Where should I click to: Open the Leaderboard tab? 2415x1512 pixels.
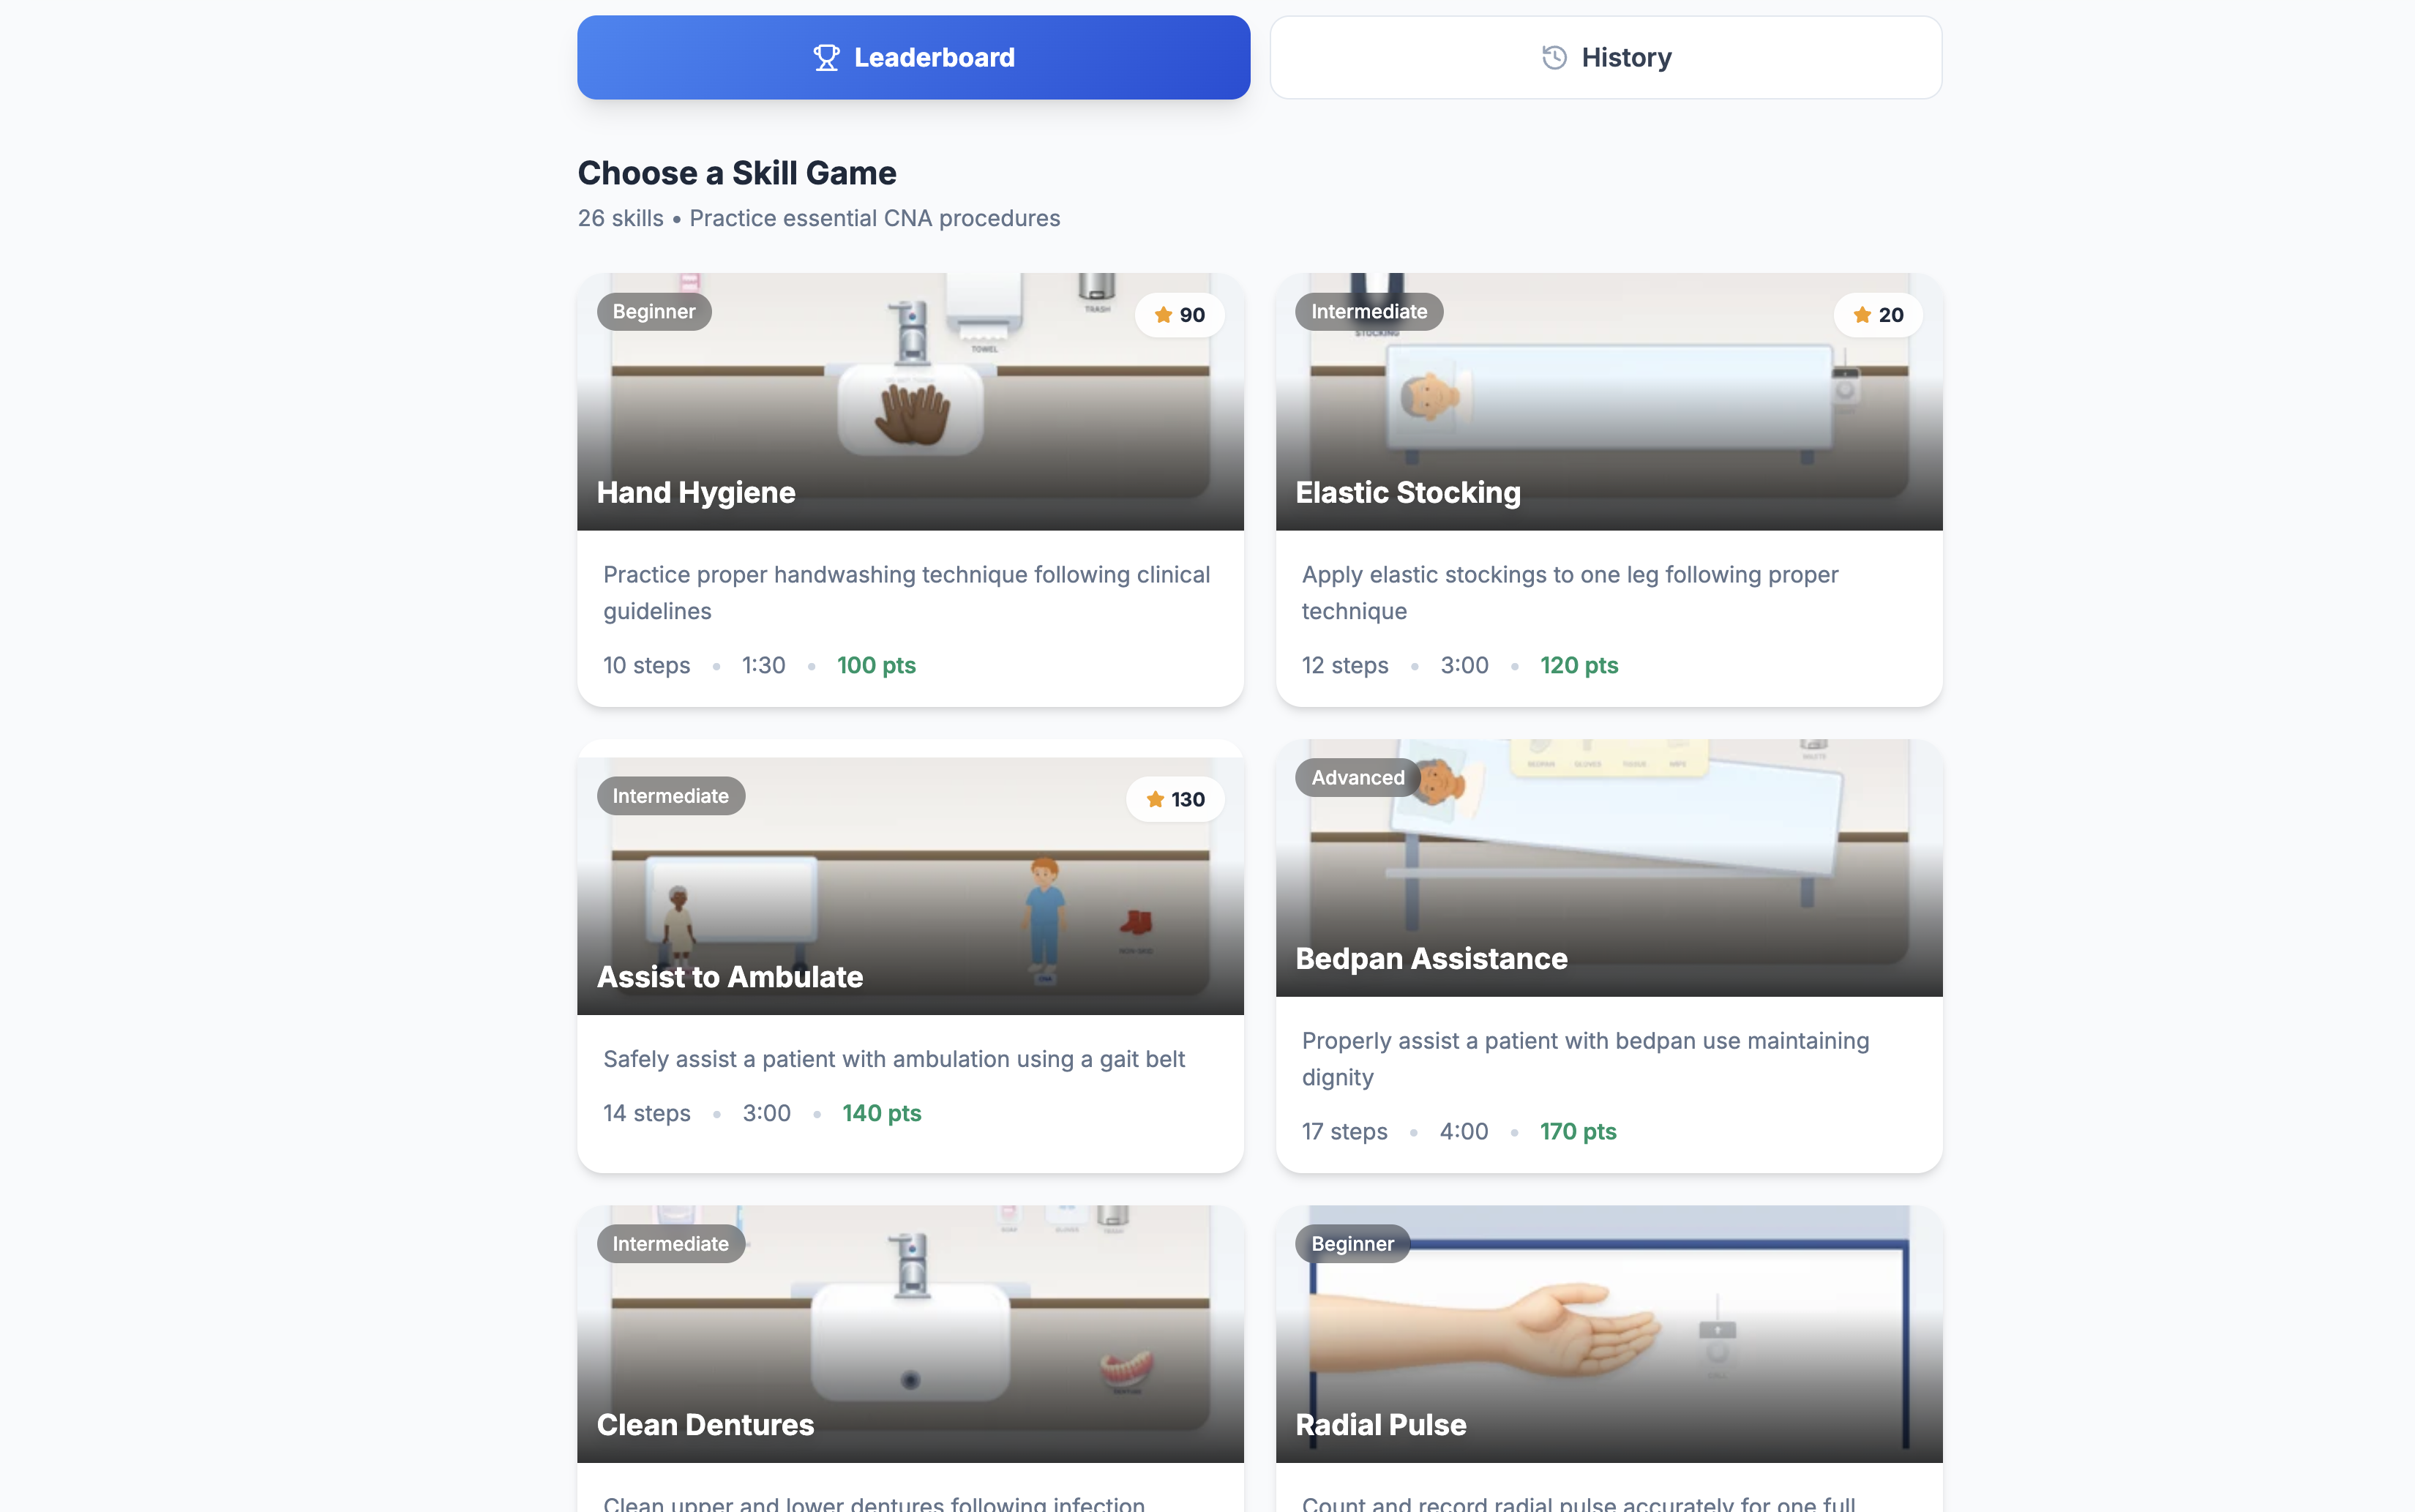[x=913, y=58]
